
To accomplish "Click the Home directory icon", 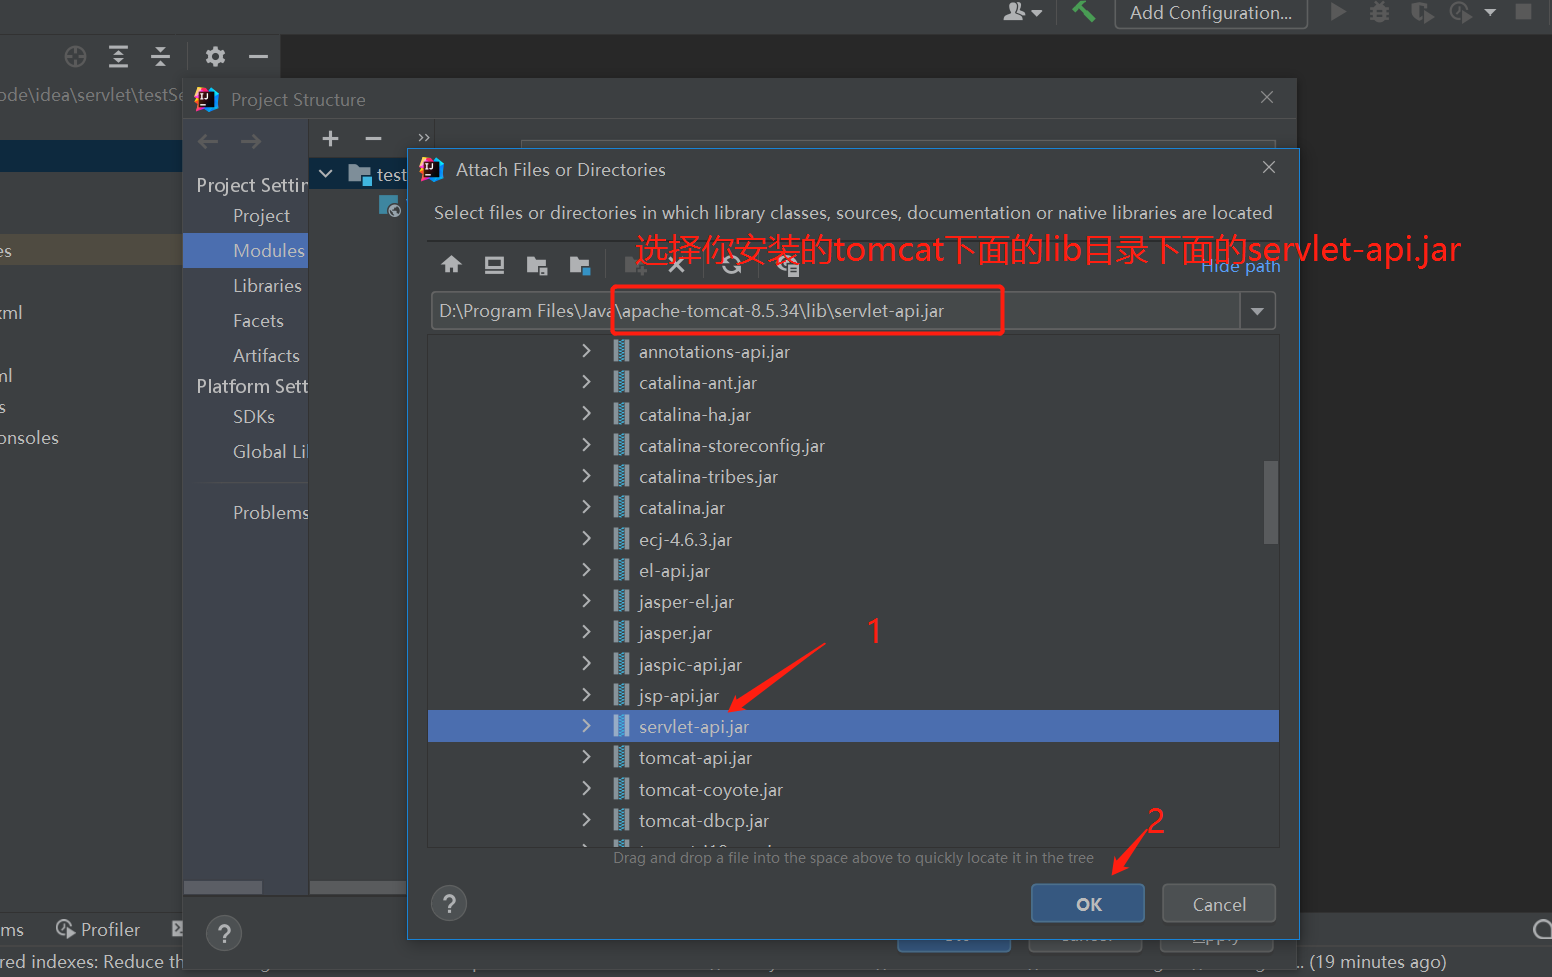I will (x=451, y=264).
